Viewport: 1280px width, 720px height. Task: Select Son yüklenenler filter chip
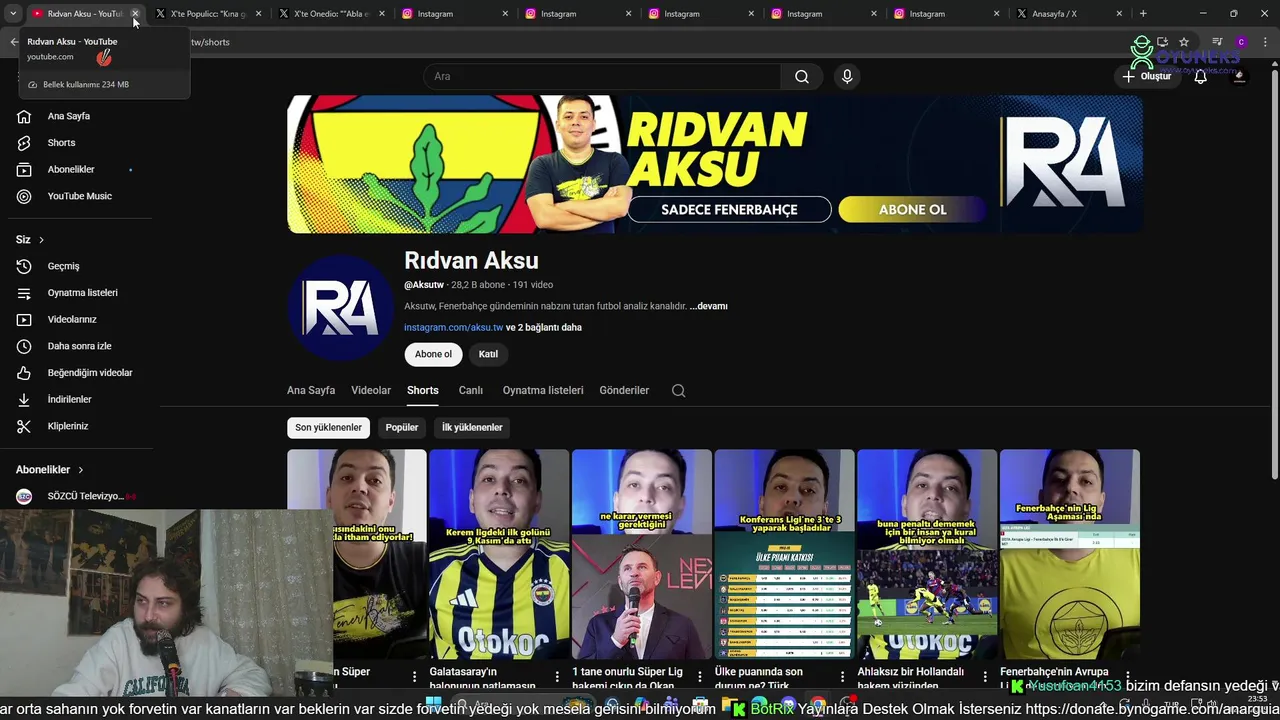pos(328,428)
